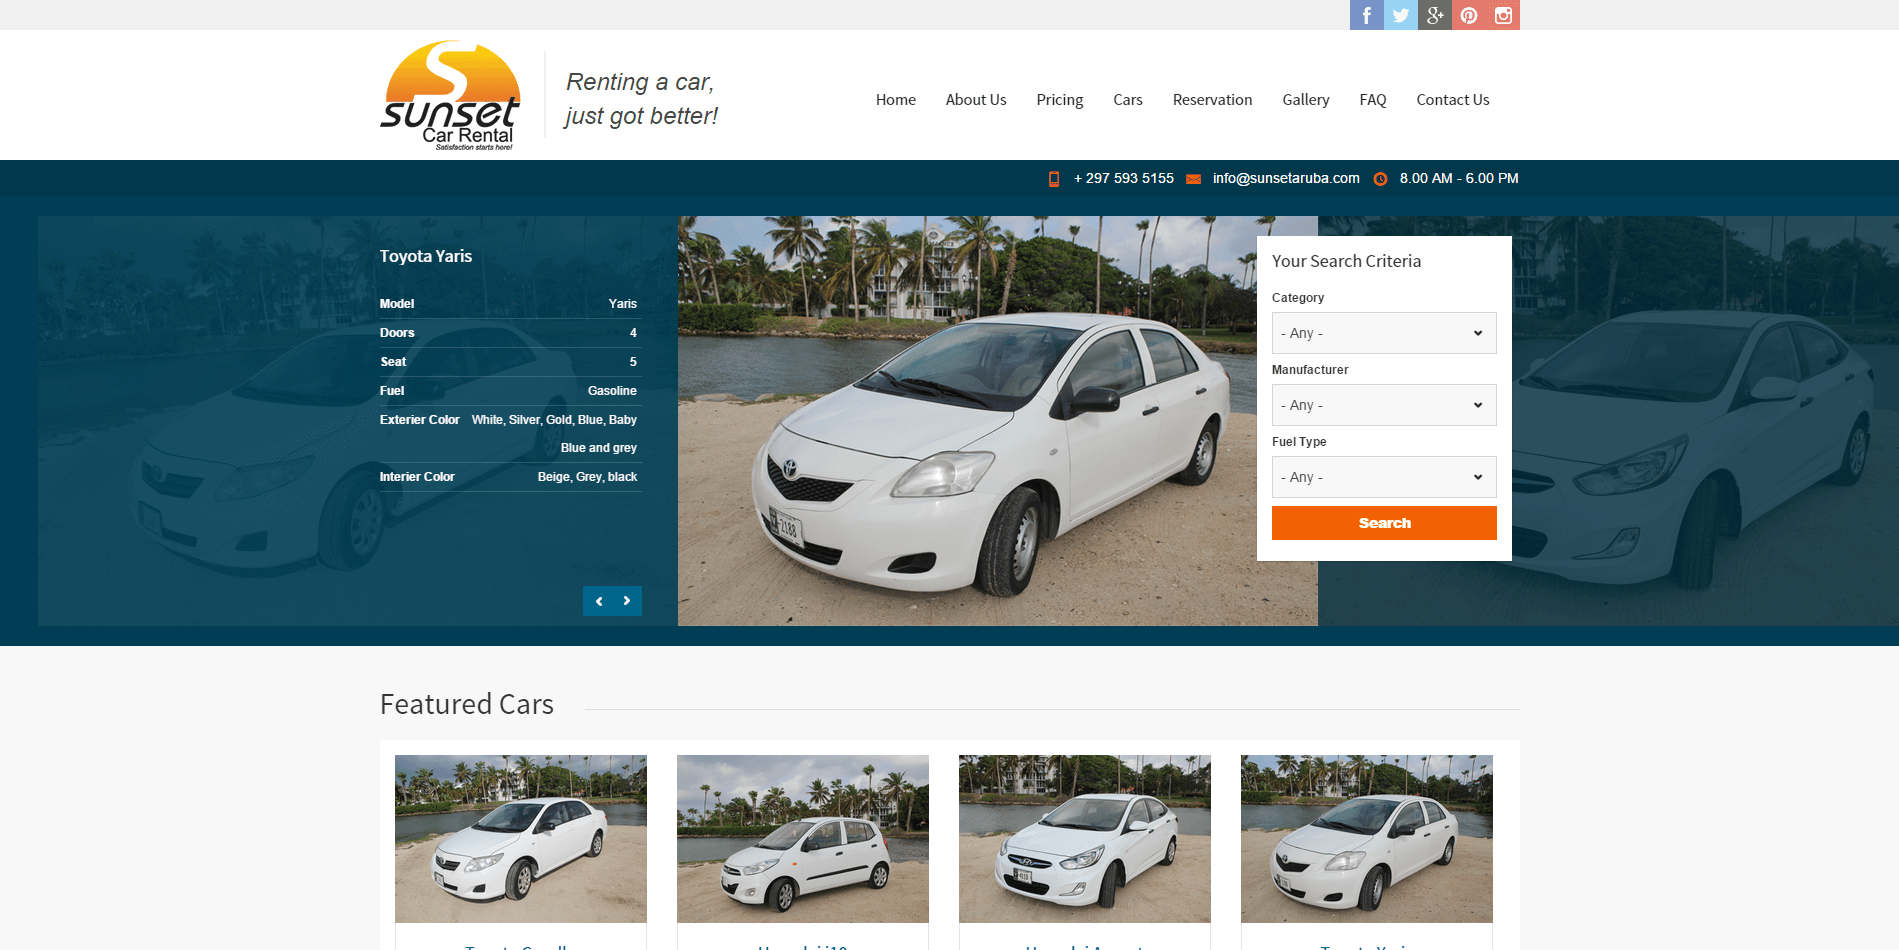
Task: Select the Hyundai i10 car image
Action: click(x=802, y=838)
